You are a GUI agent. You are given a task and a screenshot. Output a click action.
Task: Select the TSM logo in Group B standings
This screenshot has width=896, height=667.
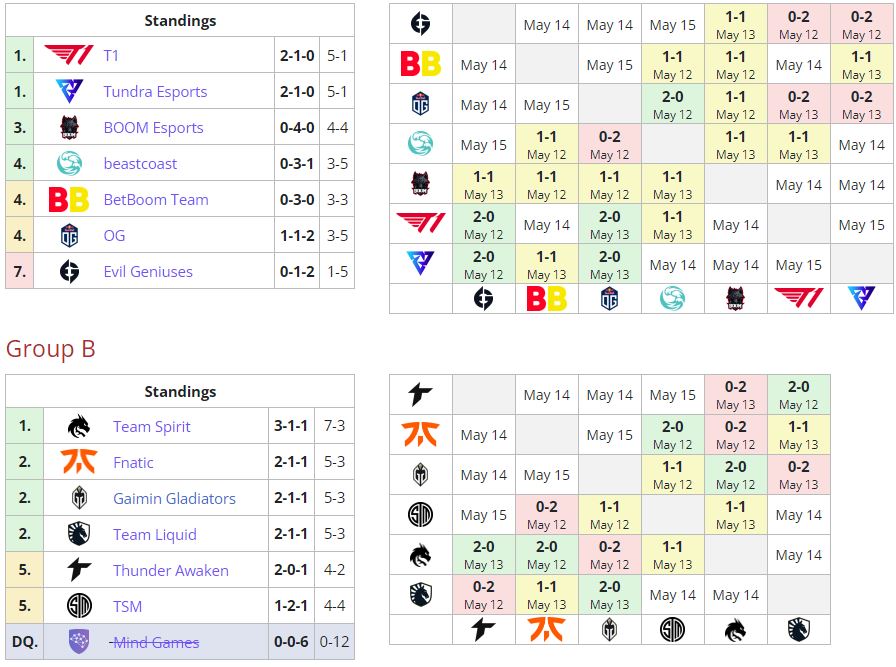tap(79, 607)
